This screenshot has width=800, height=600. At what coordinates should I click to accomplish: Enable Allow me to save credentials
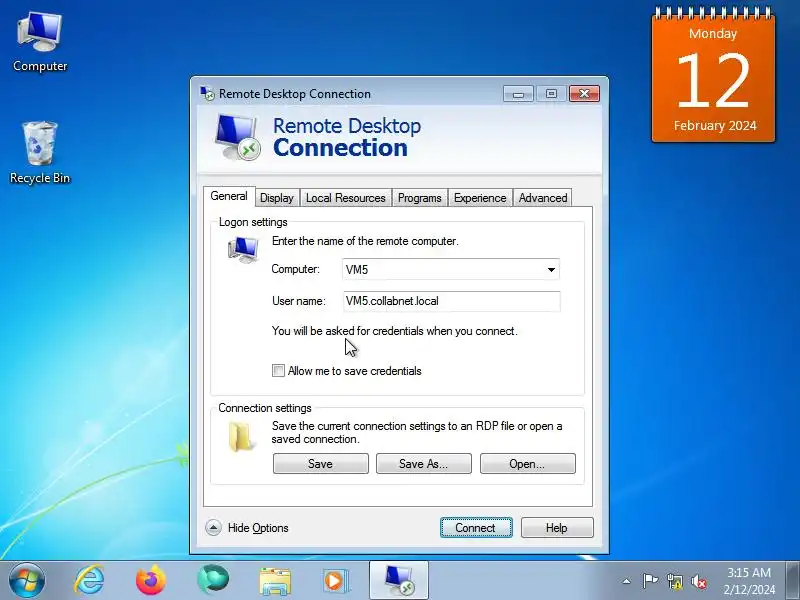(278, 371)
